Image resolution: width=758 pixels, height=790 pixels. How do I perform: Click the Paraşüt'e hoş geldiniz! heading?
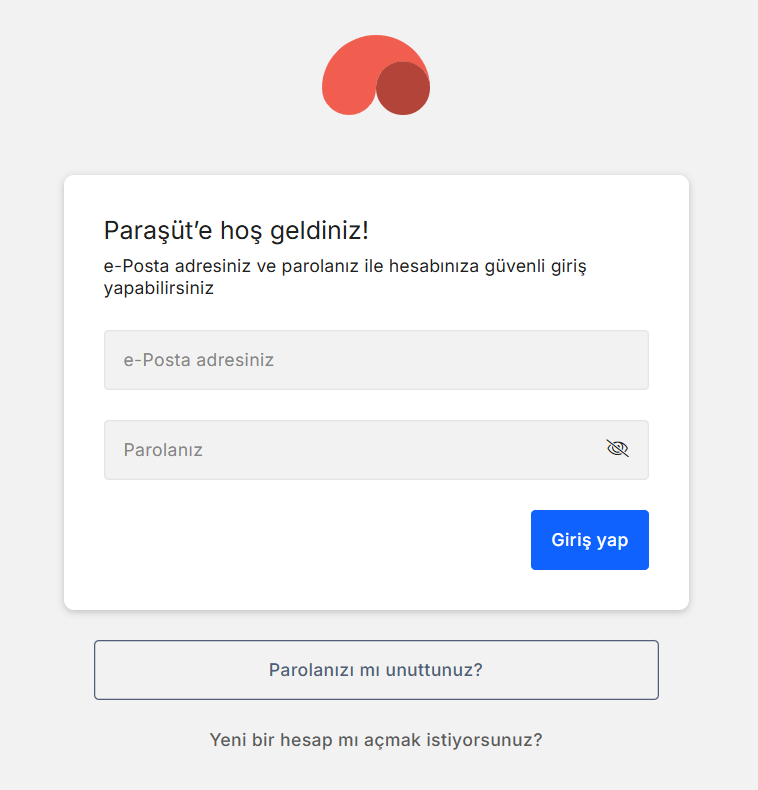[x=236, y=231]
